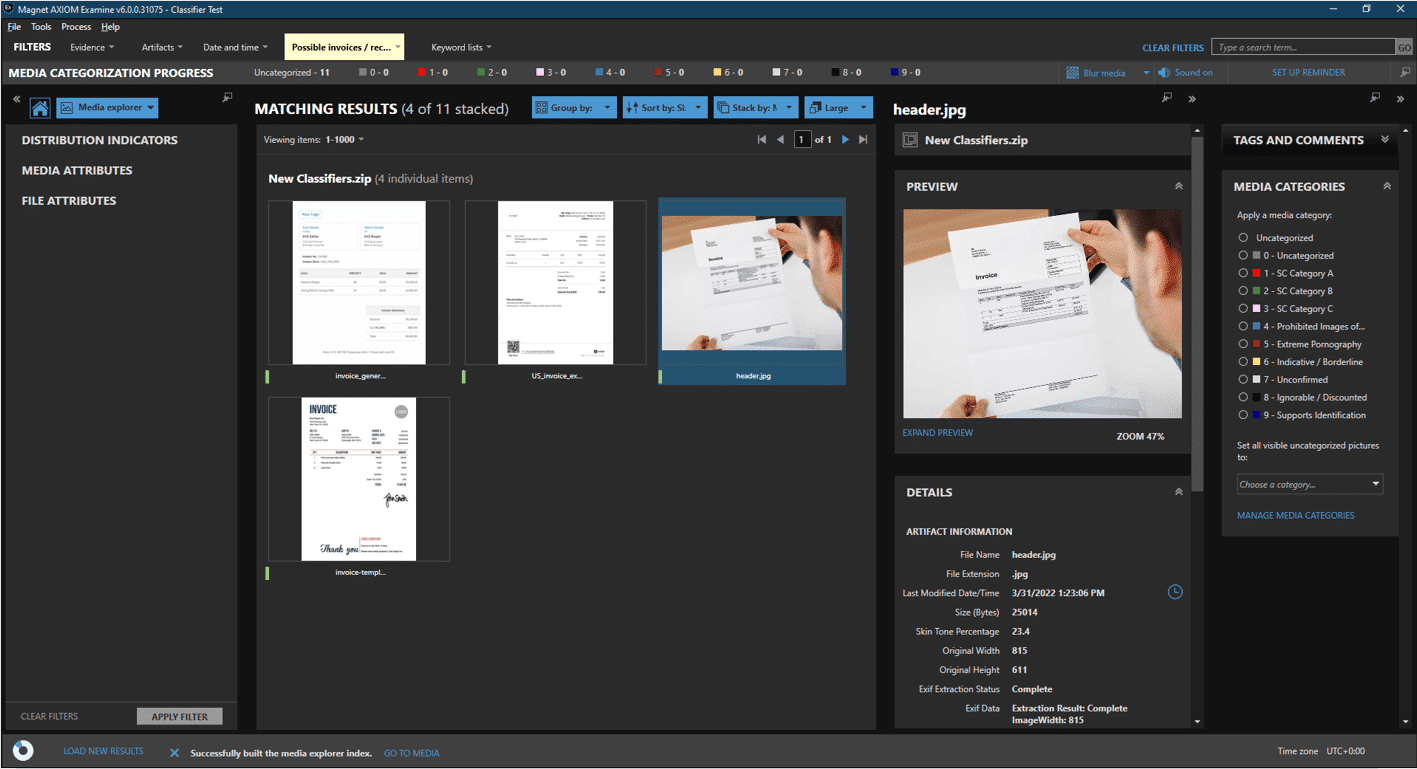Viewport: 1417px width, 769px height.
Task: Select the 1 - SC Category A radio button
Action: tap(1243, 273)
